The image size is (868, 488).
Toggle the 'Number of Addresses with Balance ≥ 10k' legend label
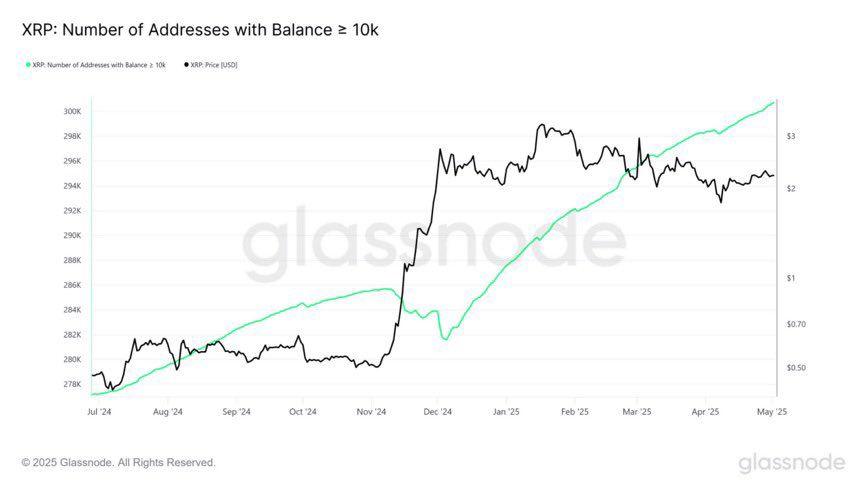pos(98,65)
